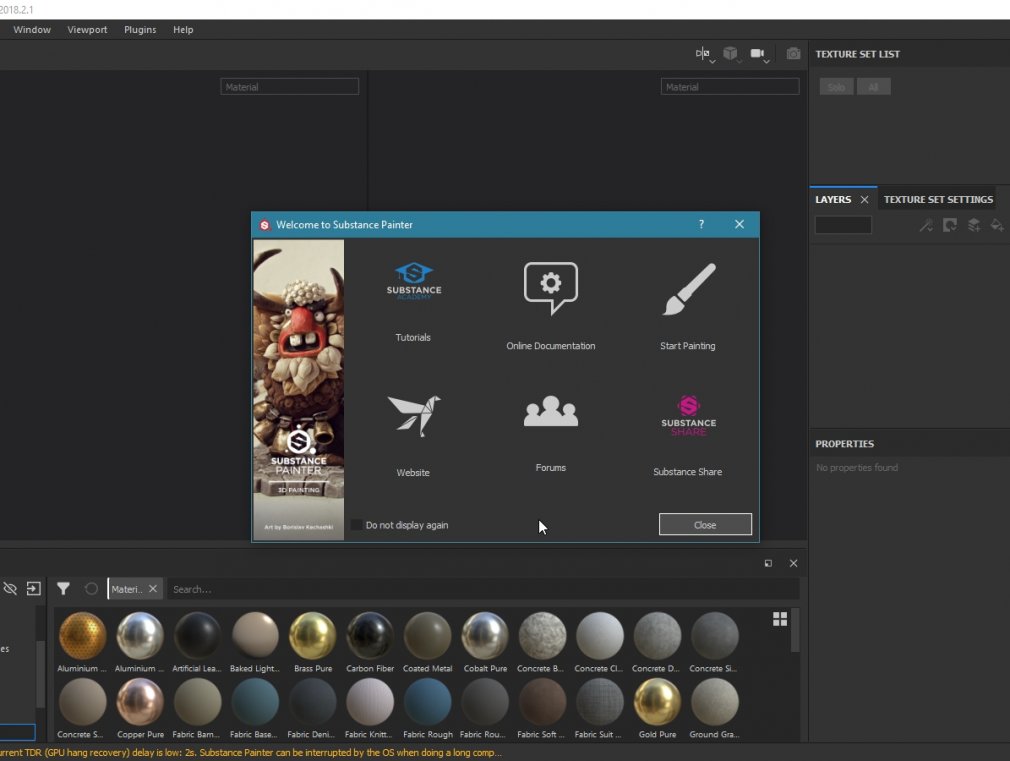The height and width of the screenshot is (761, 1010).
Task: Click the screenshot camera icon
Action: coord(794,53)
